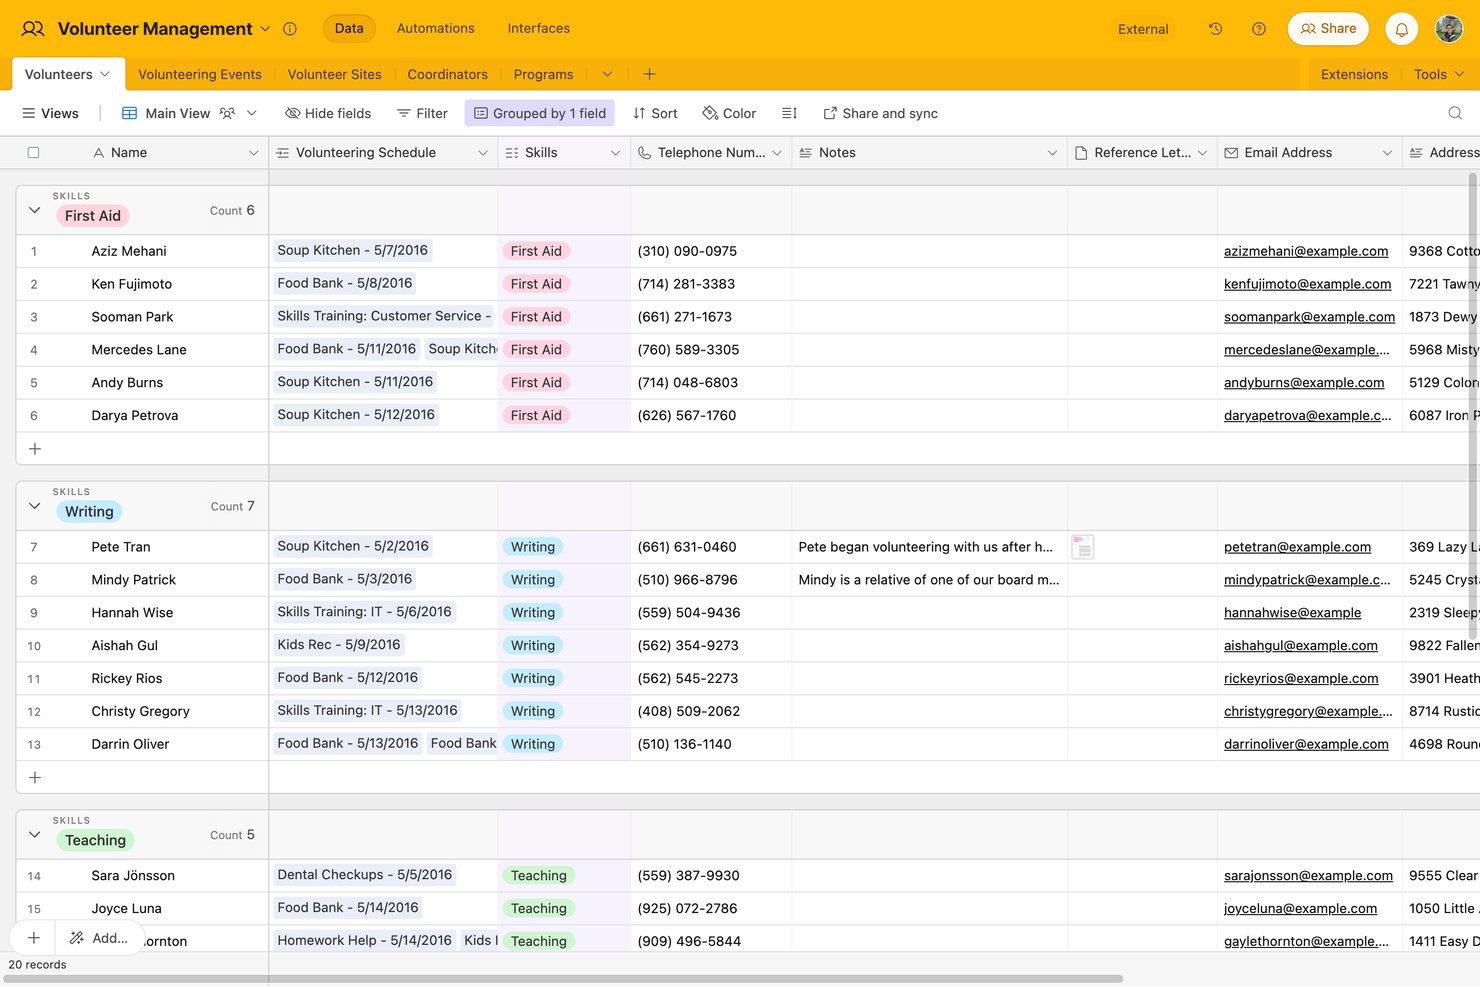Switch to the Programs tab
1480x987 pixels.
click(544, 74)
